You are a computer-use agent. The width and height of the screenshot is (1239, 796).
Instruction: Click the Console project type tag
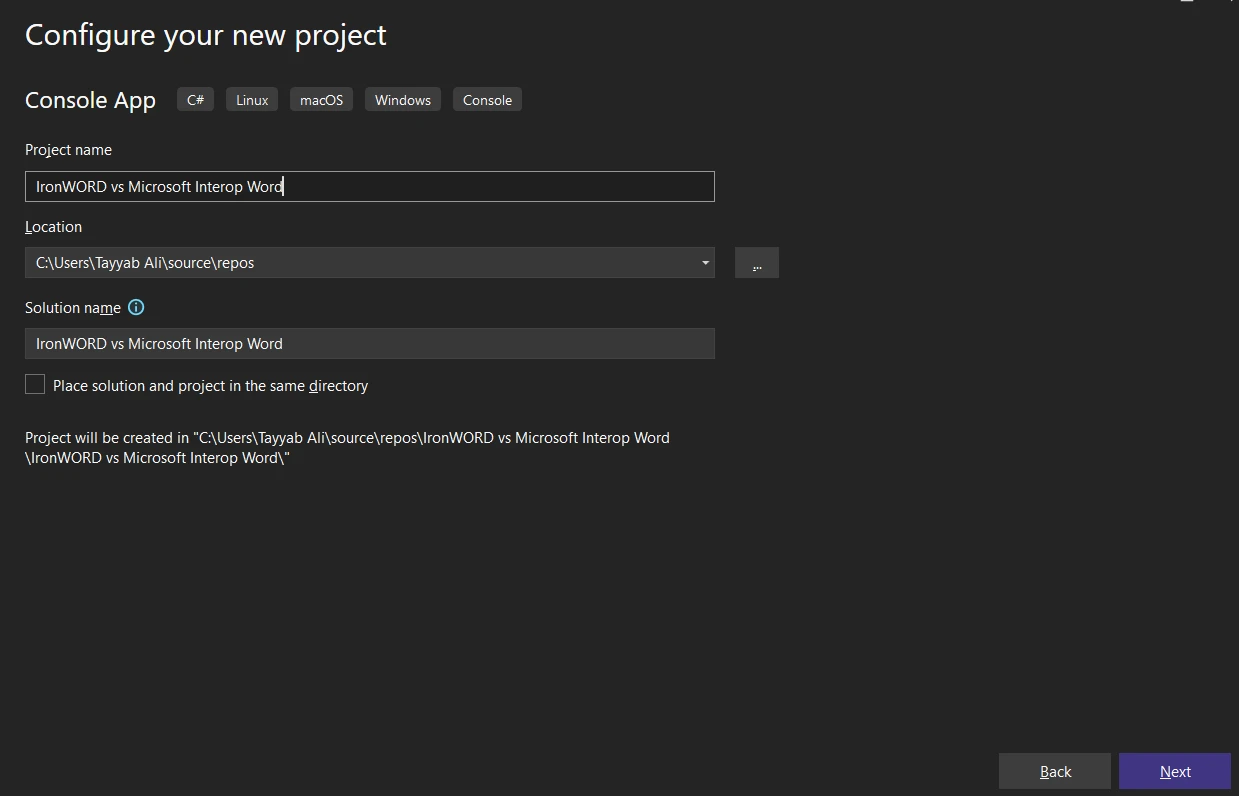pyautogui.click(x=487, y=100)
